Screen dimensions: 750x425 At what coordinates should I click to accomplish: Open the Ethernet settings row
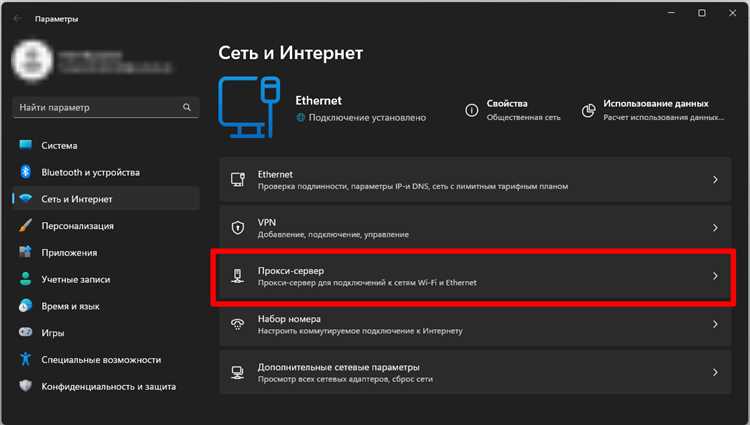(475, 180)
